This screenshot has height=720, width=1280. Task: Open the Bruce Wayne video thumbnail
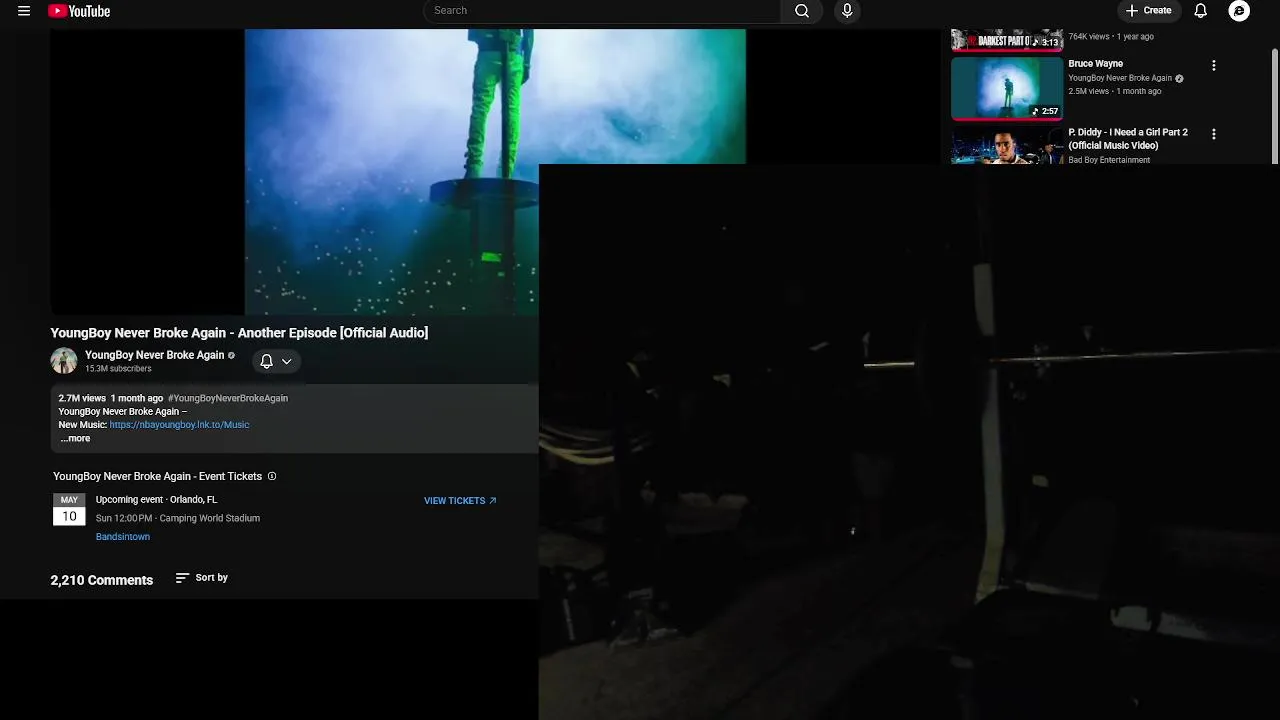(1007, 88)
